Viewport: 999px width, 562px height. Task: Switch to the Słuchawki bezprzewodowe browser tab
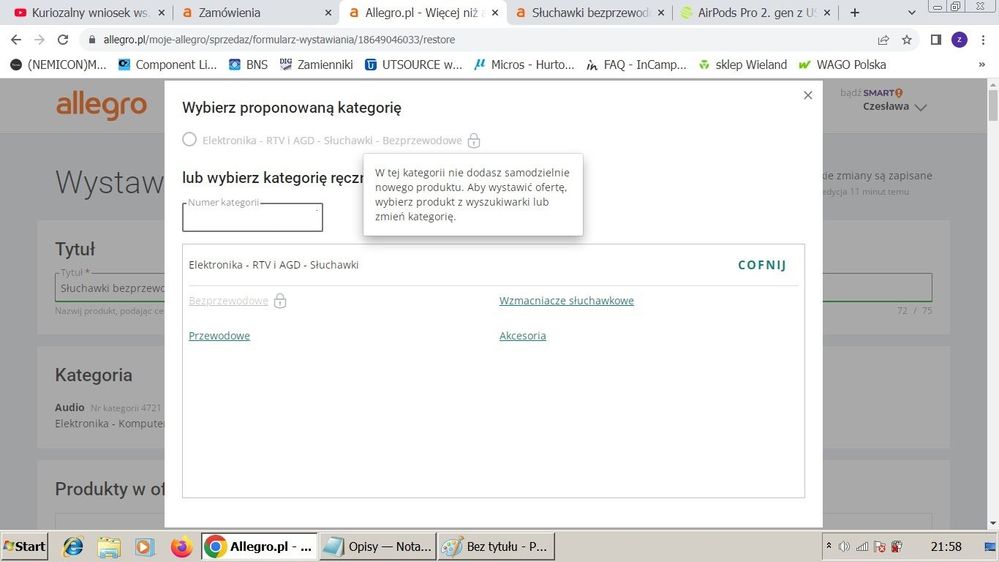point(589,13)
